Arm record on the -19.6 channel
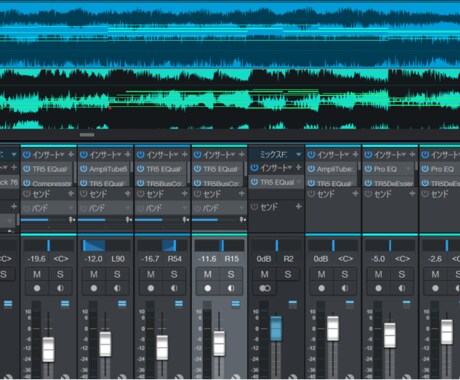Image resolution: width=460 pixels, height=380 pixels. [37, 288]
